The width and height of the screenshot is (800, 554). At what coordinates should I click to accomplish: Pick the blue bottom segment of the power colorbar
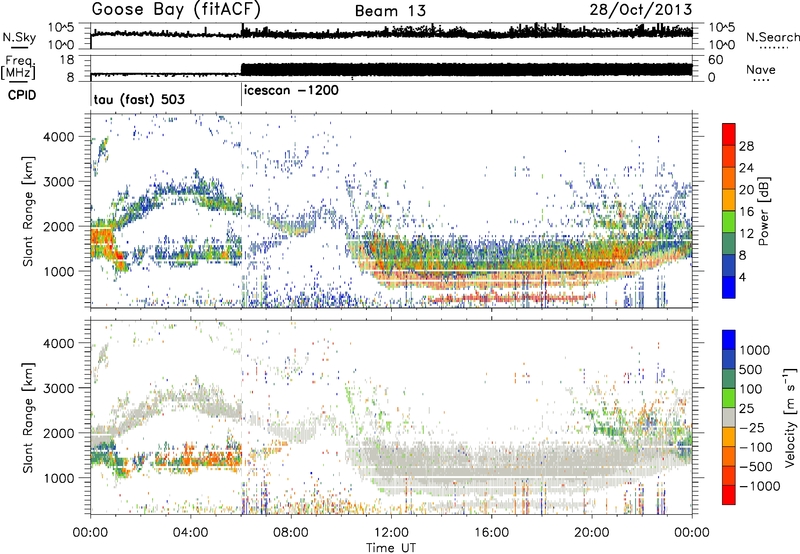(x=729, y=287)
